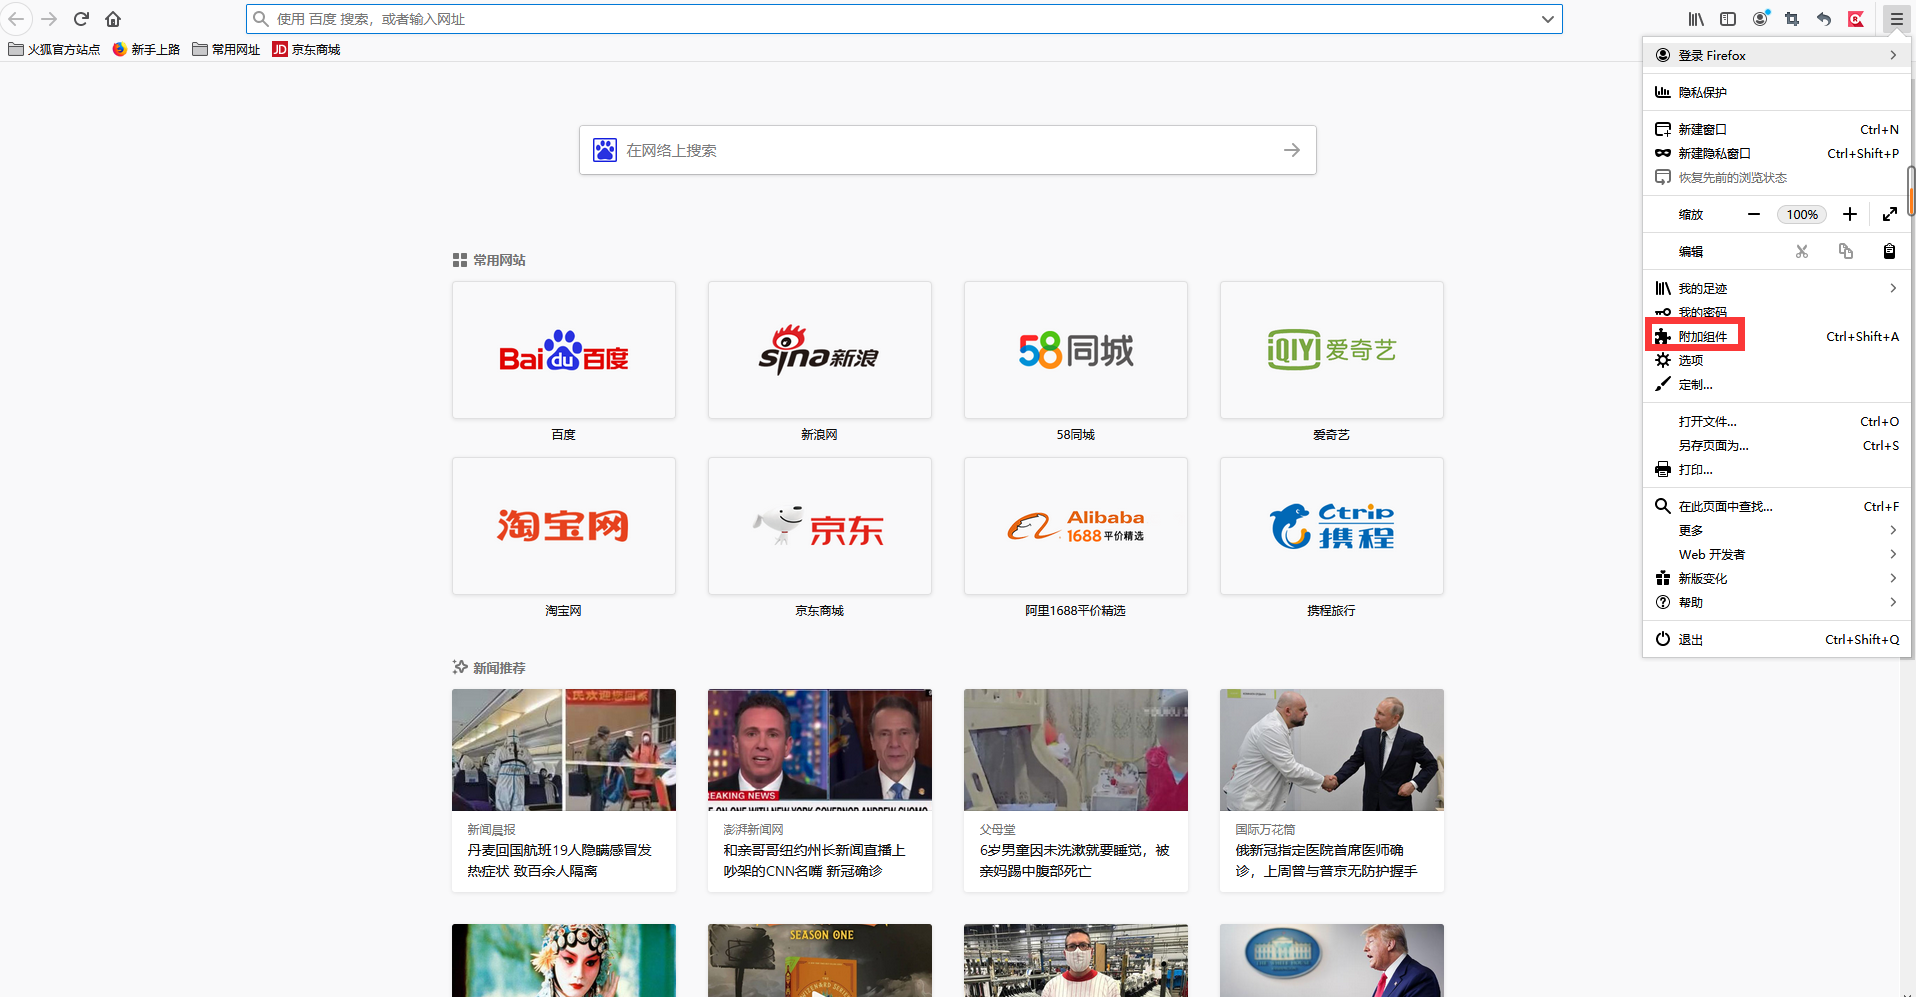Focus the 在网络上搜索 search box
This screenshot has width=1916, height=997.
(x=947, y=150)
